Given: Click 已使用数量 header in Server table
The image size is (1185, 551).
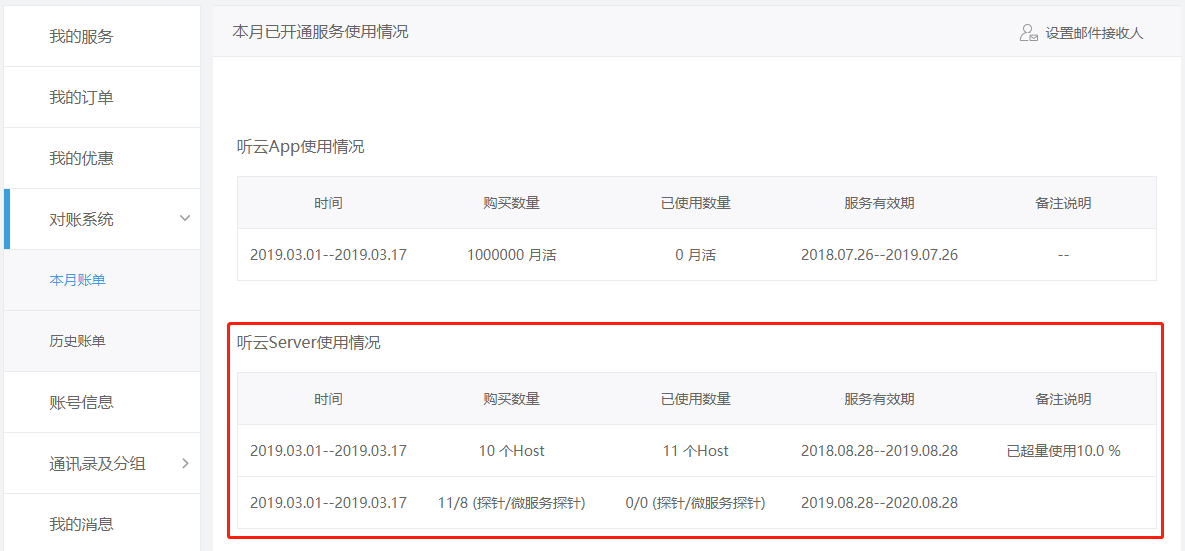Looking at the screenshot, I should point(695,399).
